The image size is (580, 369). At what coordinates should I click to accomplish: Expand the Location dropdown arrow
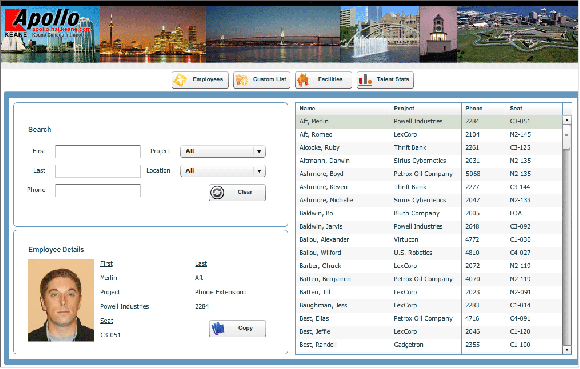click(x=259, y=171)
